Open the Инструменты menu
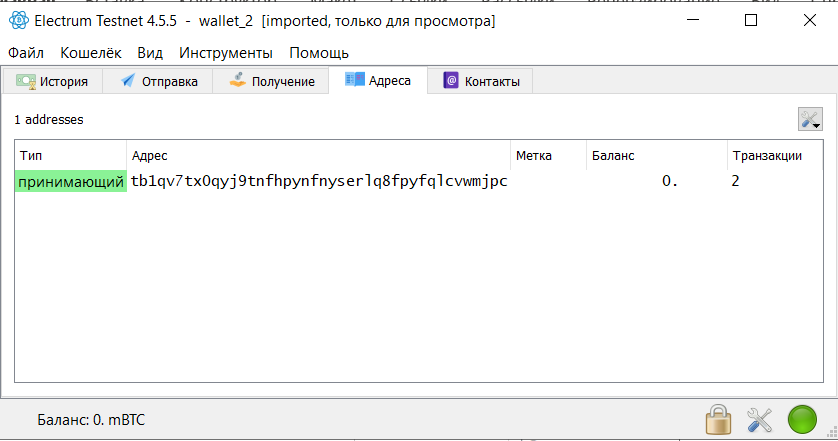 point(226,53)
